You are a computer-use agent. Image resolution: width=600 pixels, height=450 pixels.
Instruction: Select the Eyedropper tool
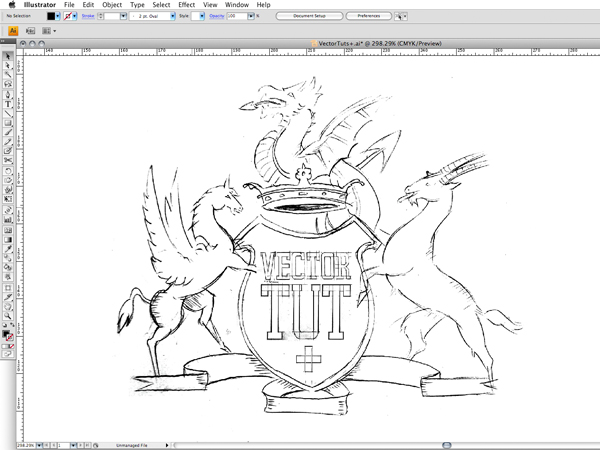8,249
